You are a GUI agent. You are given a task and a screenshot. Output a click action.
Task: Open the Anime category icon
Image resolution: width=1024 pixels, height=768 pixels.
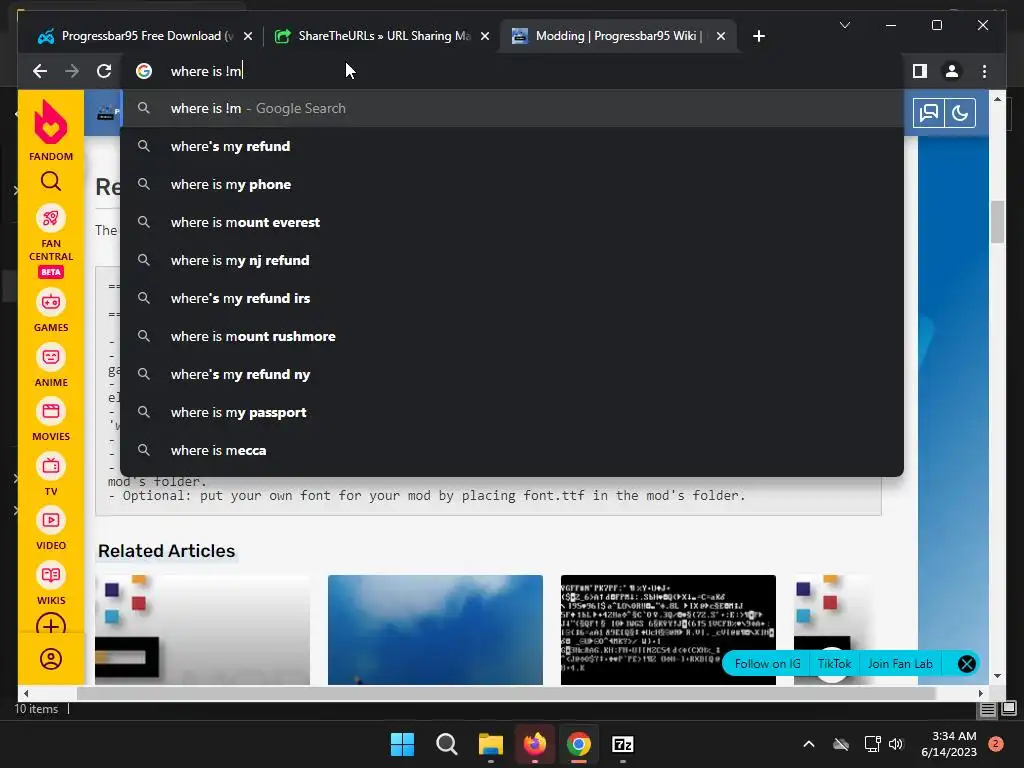tap(50, 357)
